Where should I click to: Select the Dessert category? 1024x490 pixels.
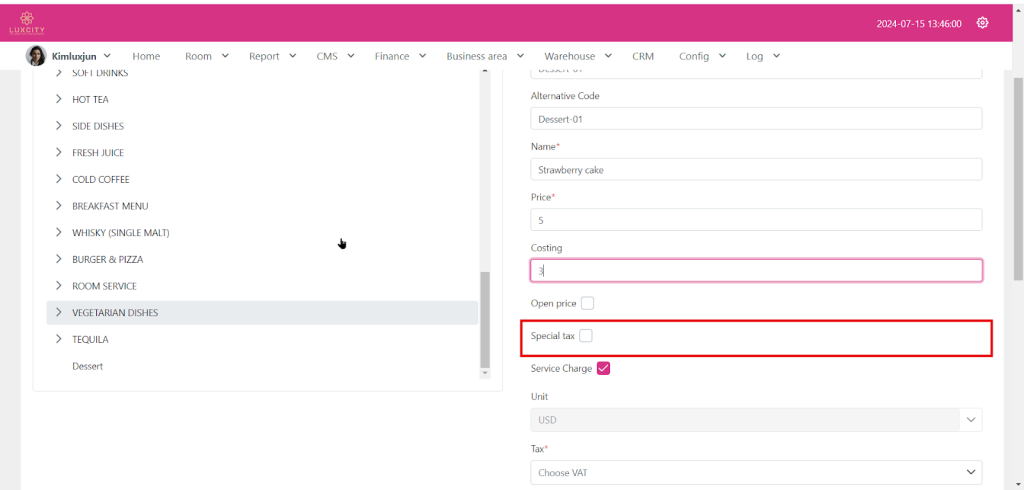click(x=88, y=366)
